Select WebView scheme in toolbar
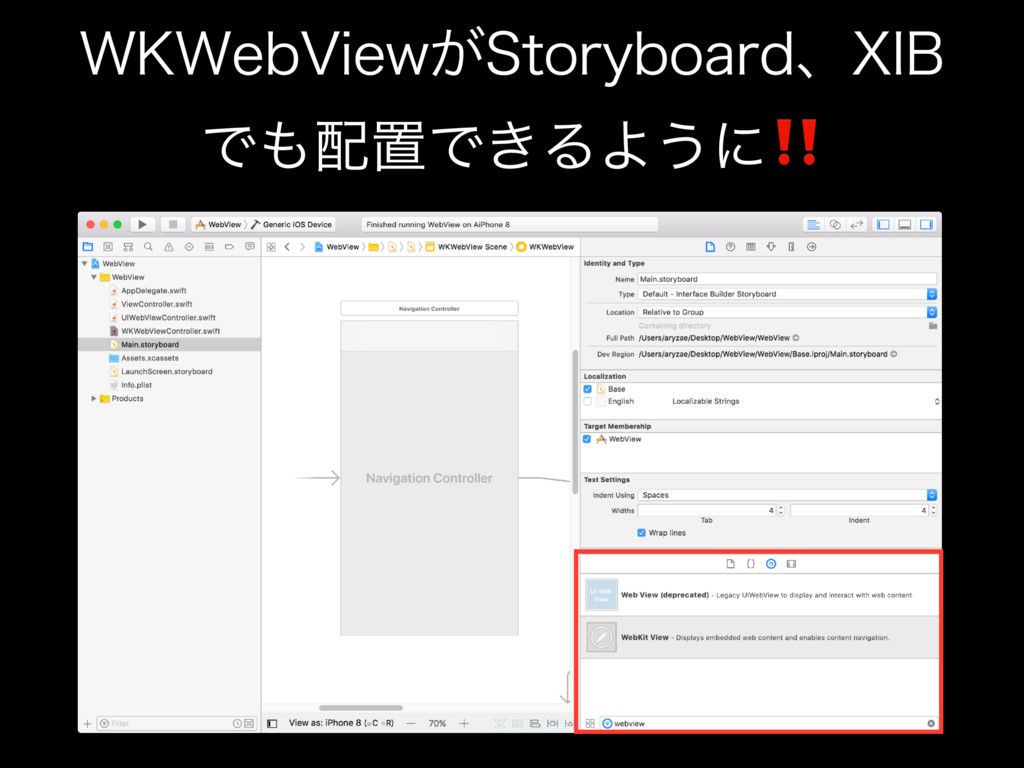This screenshot has height=768, width=1024. 219,225
